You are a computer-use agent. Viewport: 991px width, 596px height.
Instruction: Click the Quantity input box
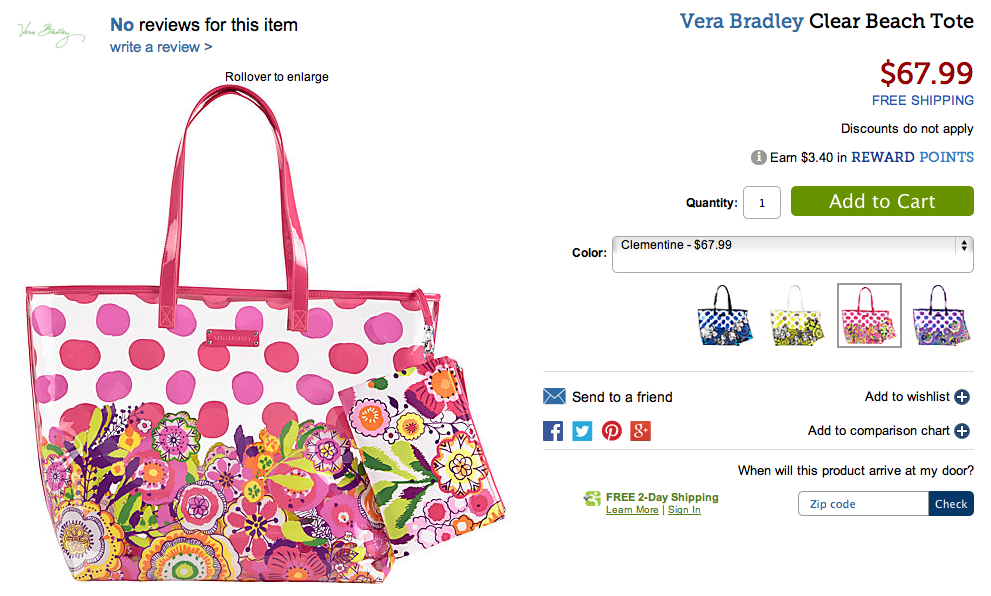(x=762, y=203)
